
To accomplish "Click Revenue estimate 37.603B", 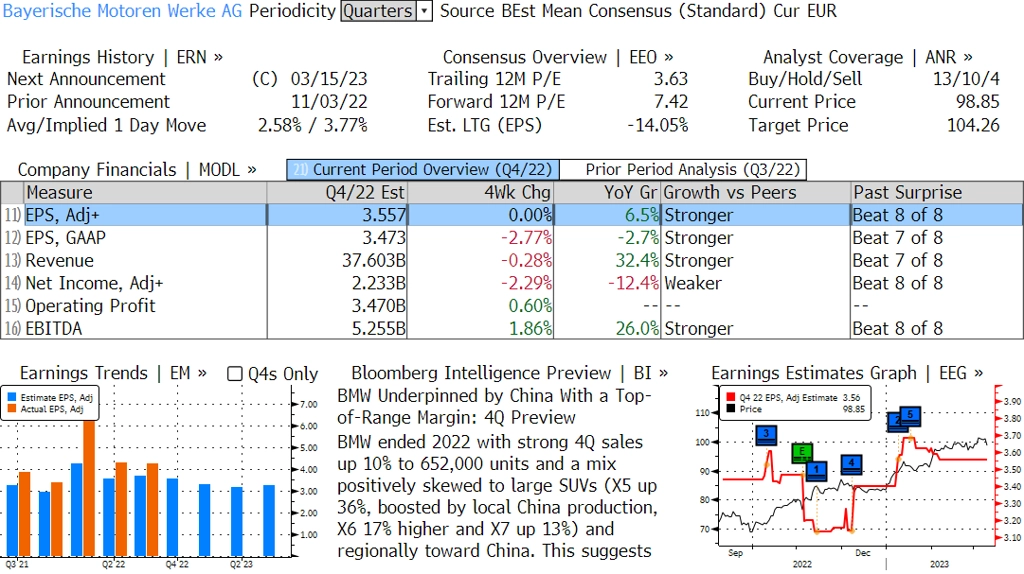I will tap(374, 261).
